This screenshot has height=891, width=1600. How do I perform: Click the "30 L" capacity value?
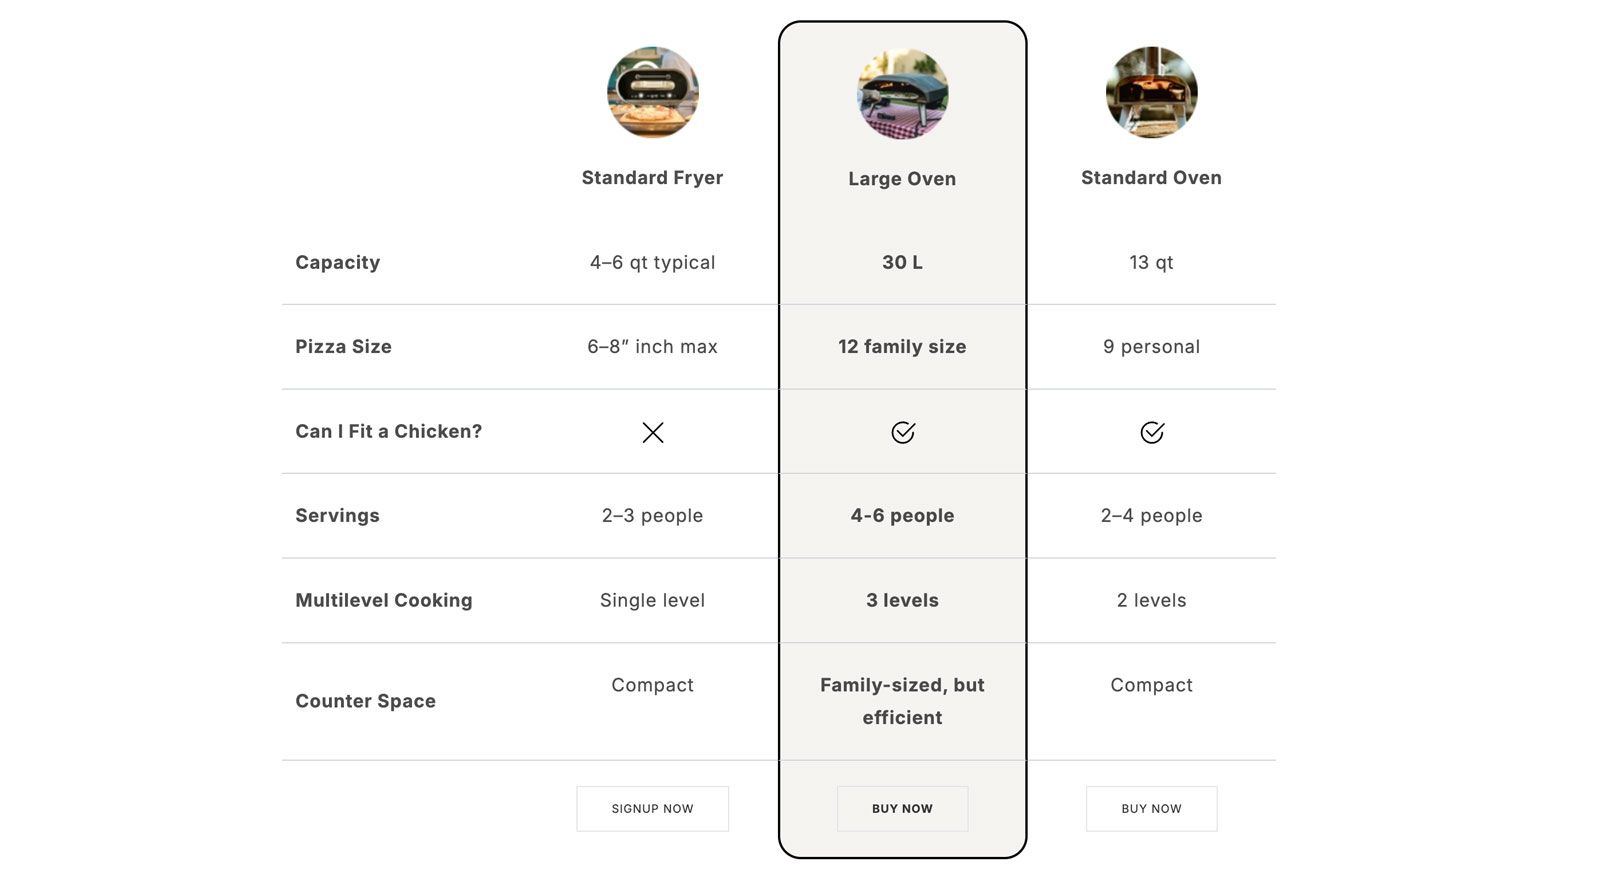(902, 263)
